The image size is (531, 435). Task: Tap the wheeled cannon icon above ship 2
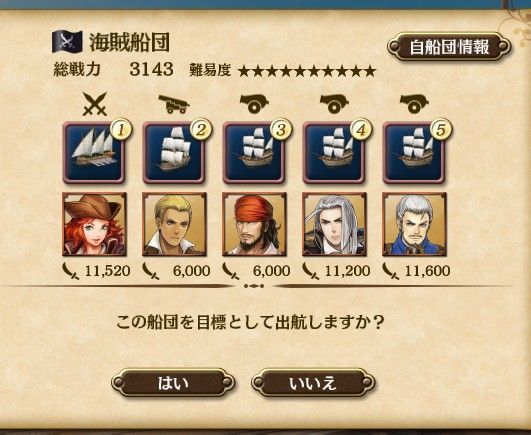(x=174, y=104)
